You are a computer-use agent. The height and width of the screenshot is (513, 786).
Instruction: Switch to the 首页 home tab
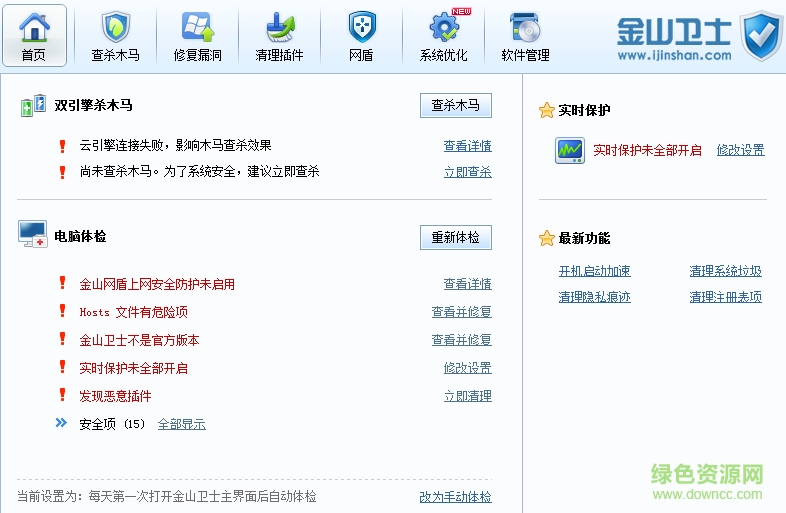click(34, 36)
